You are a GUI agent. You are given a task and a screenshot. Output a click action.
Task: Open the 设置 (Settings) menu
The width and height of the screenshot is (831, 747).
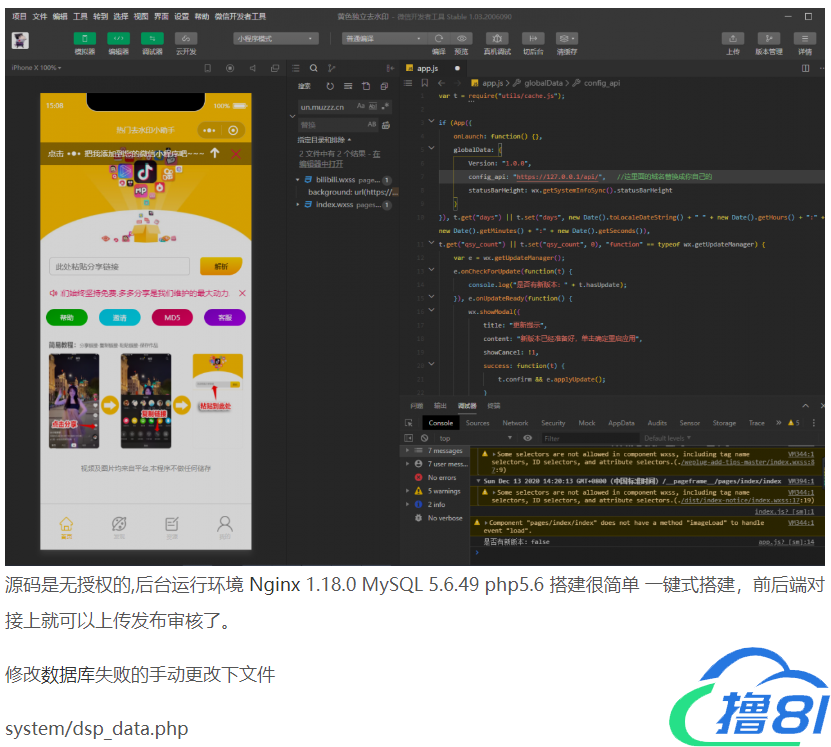[x=181, y=17]
